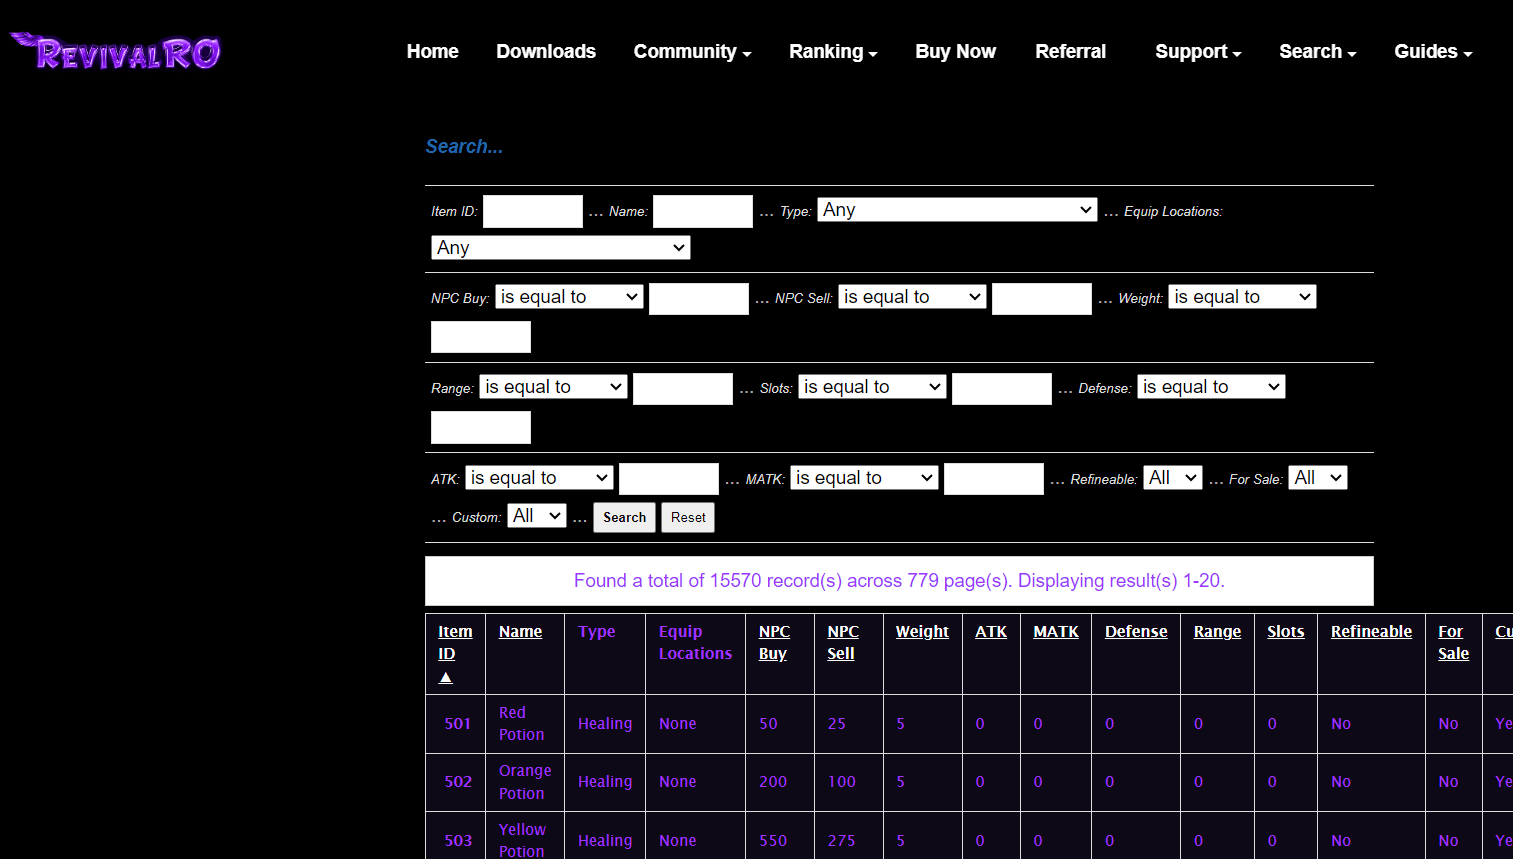The image size is (1513, 859).
Task: Go to the Downloads page
Action: (545, 52)
